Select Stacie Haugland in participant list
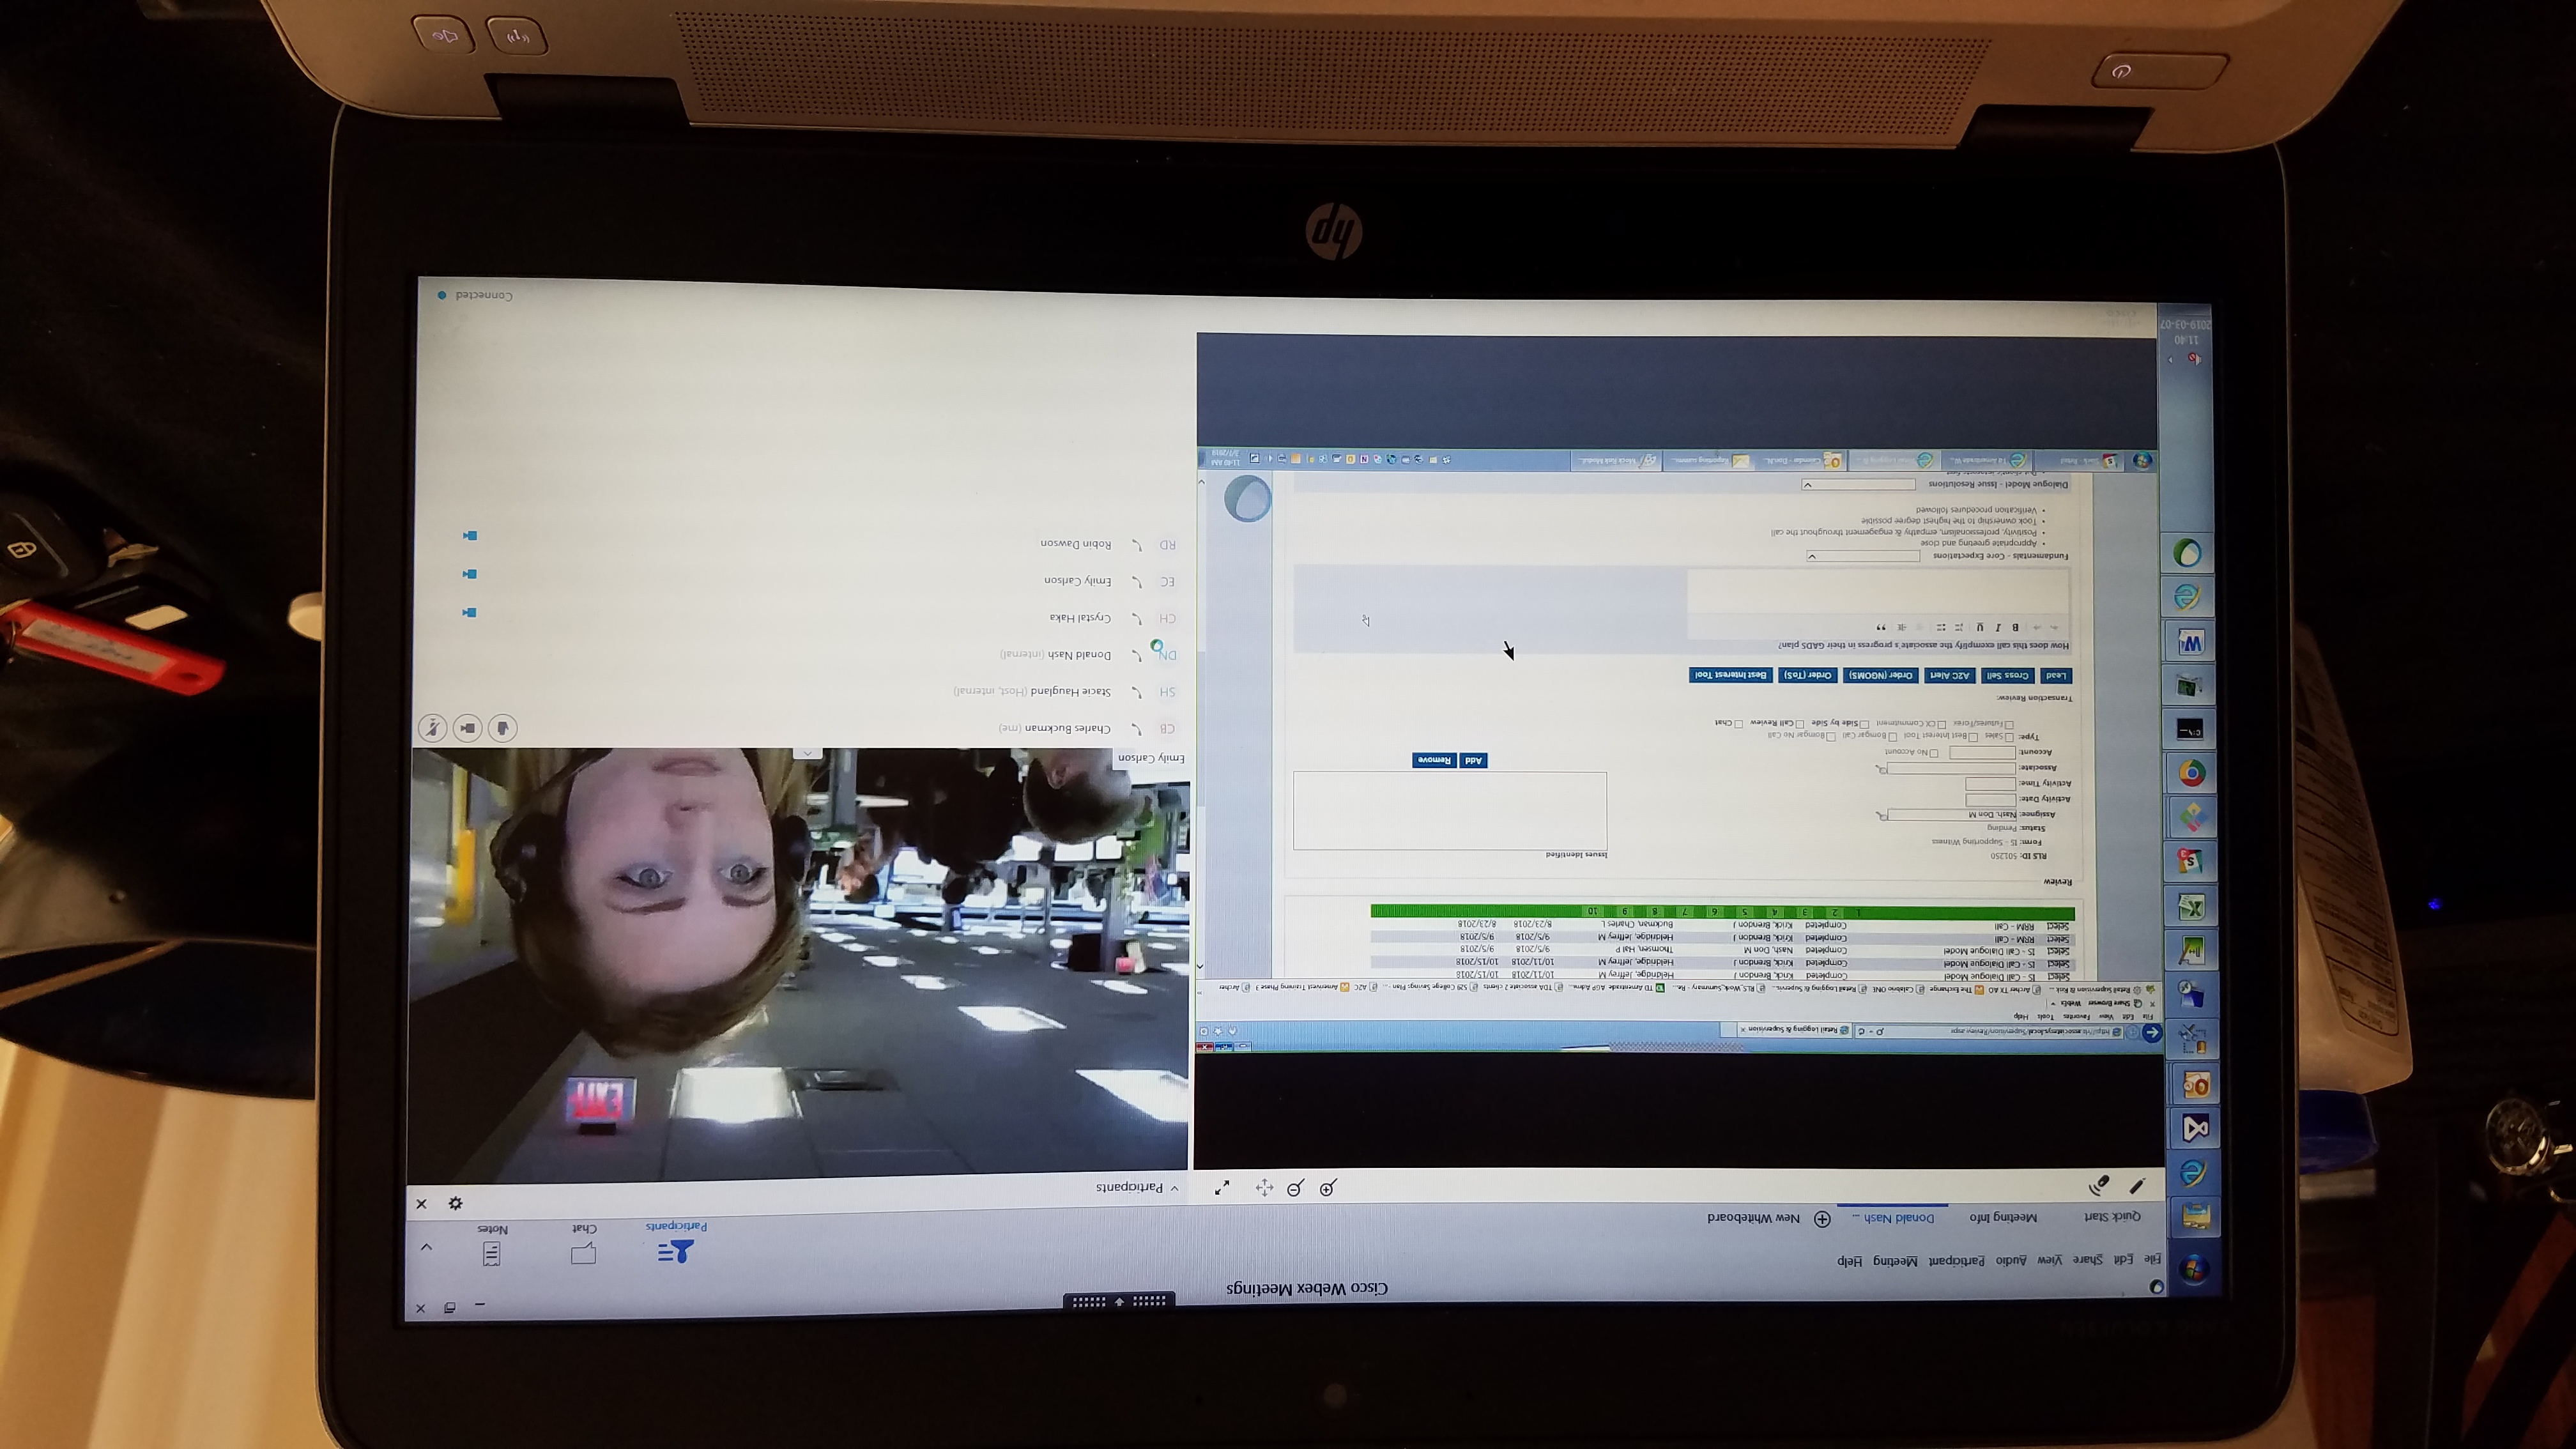This screenshot has width=2576, height=1449. (x=1070, y=691)
